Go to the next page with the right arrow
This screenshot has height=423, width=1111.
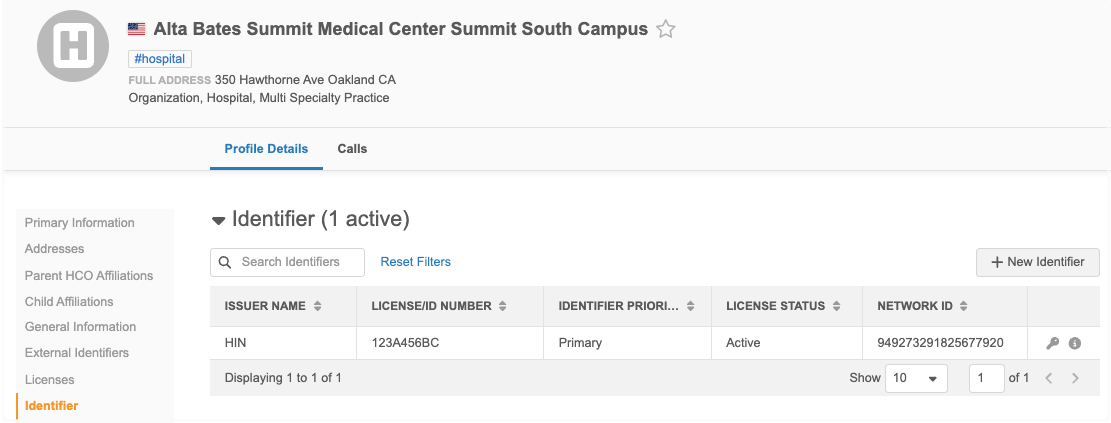click(1075, 378)
